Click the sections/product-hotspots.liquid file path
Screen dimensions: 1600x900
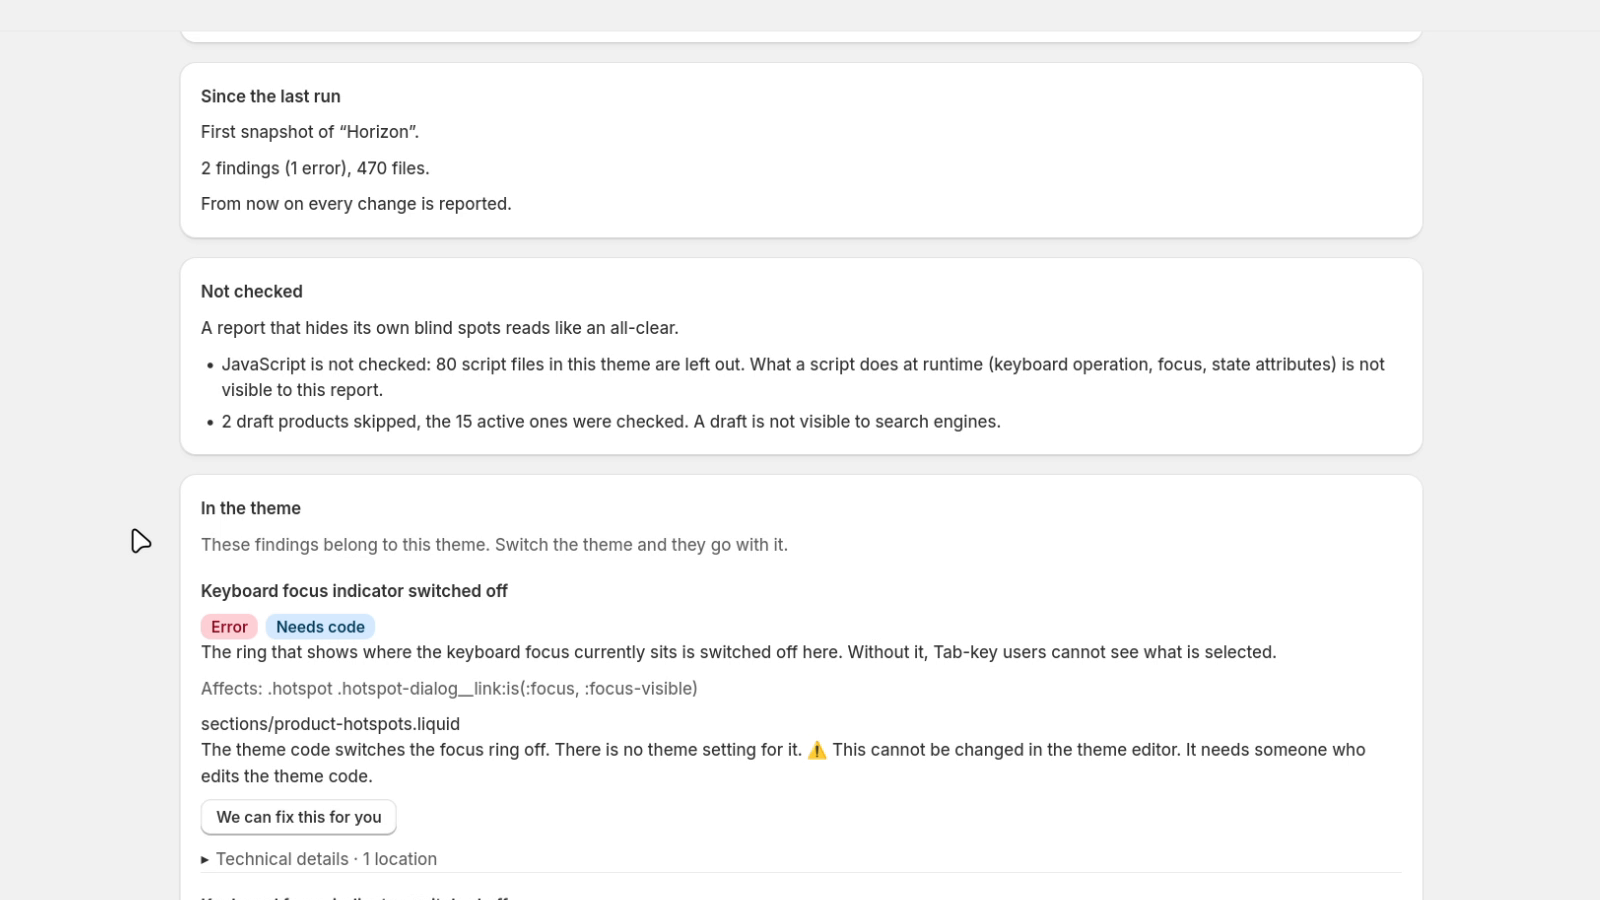click(x=330, y=724)
